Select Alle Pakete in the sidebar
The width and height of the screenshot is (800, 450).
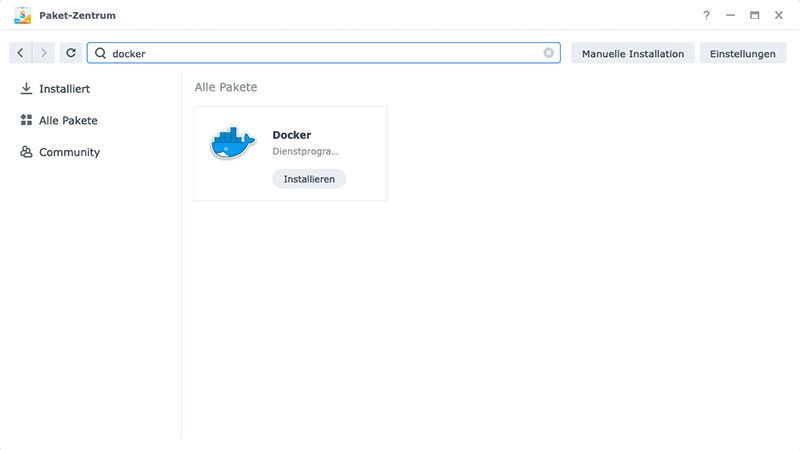click(67, 120)
